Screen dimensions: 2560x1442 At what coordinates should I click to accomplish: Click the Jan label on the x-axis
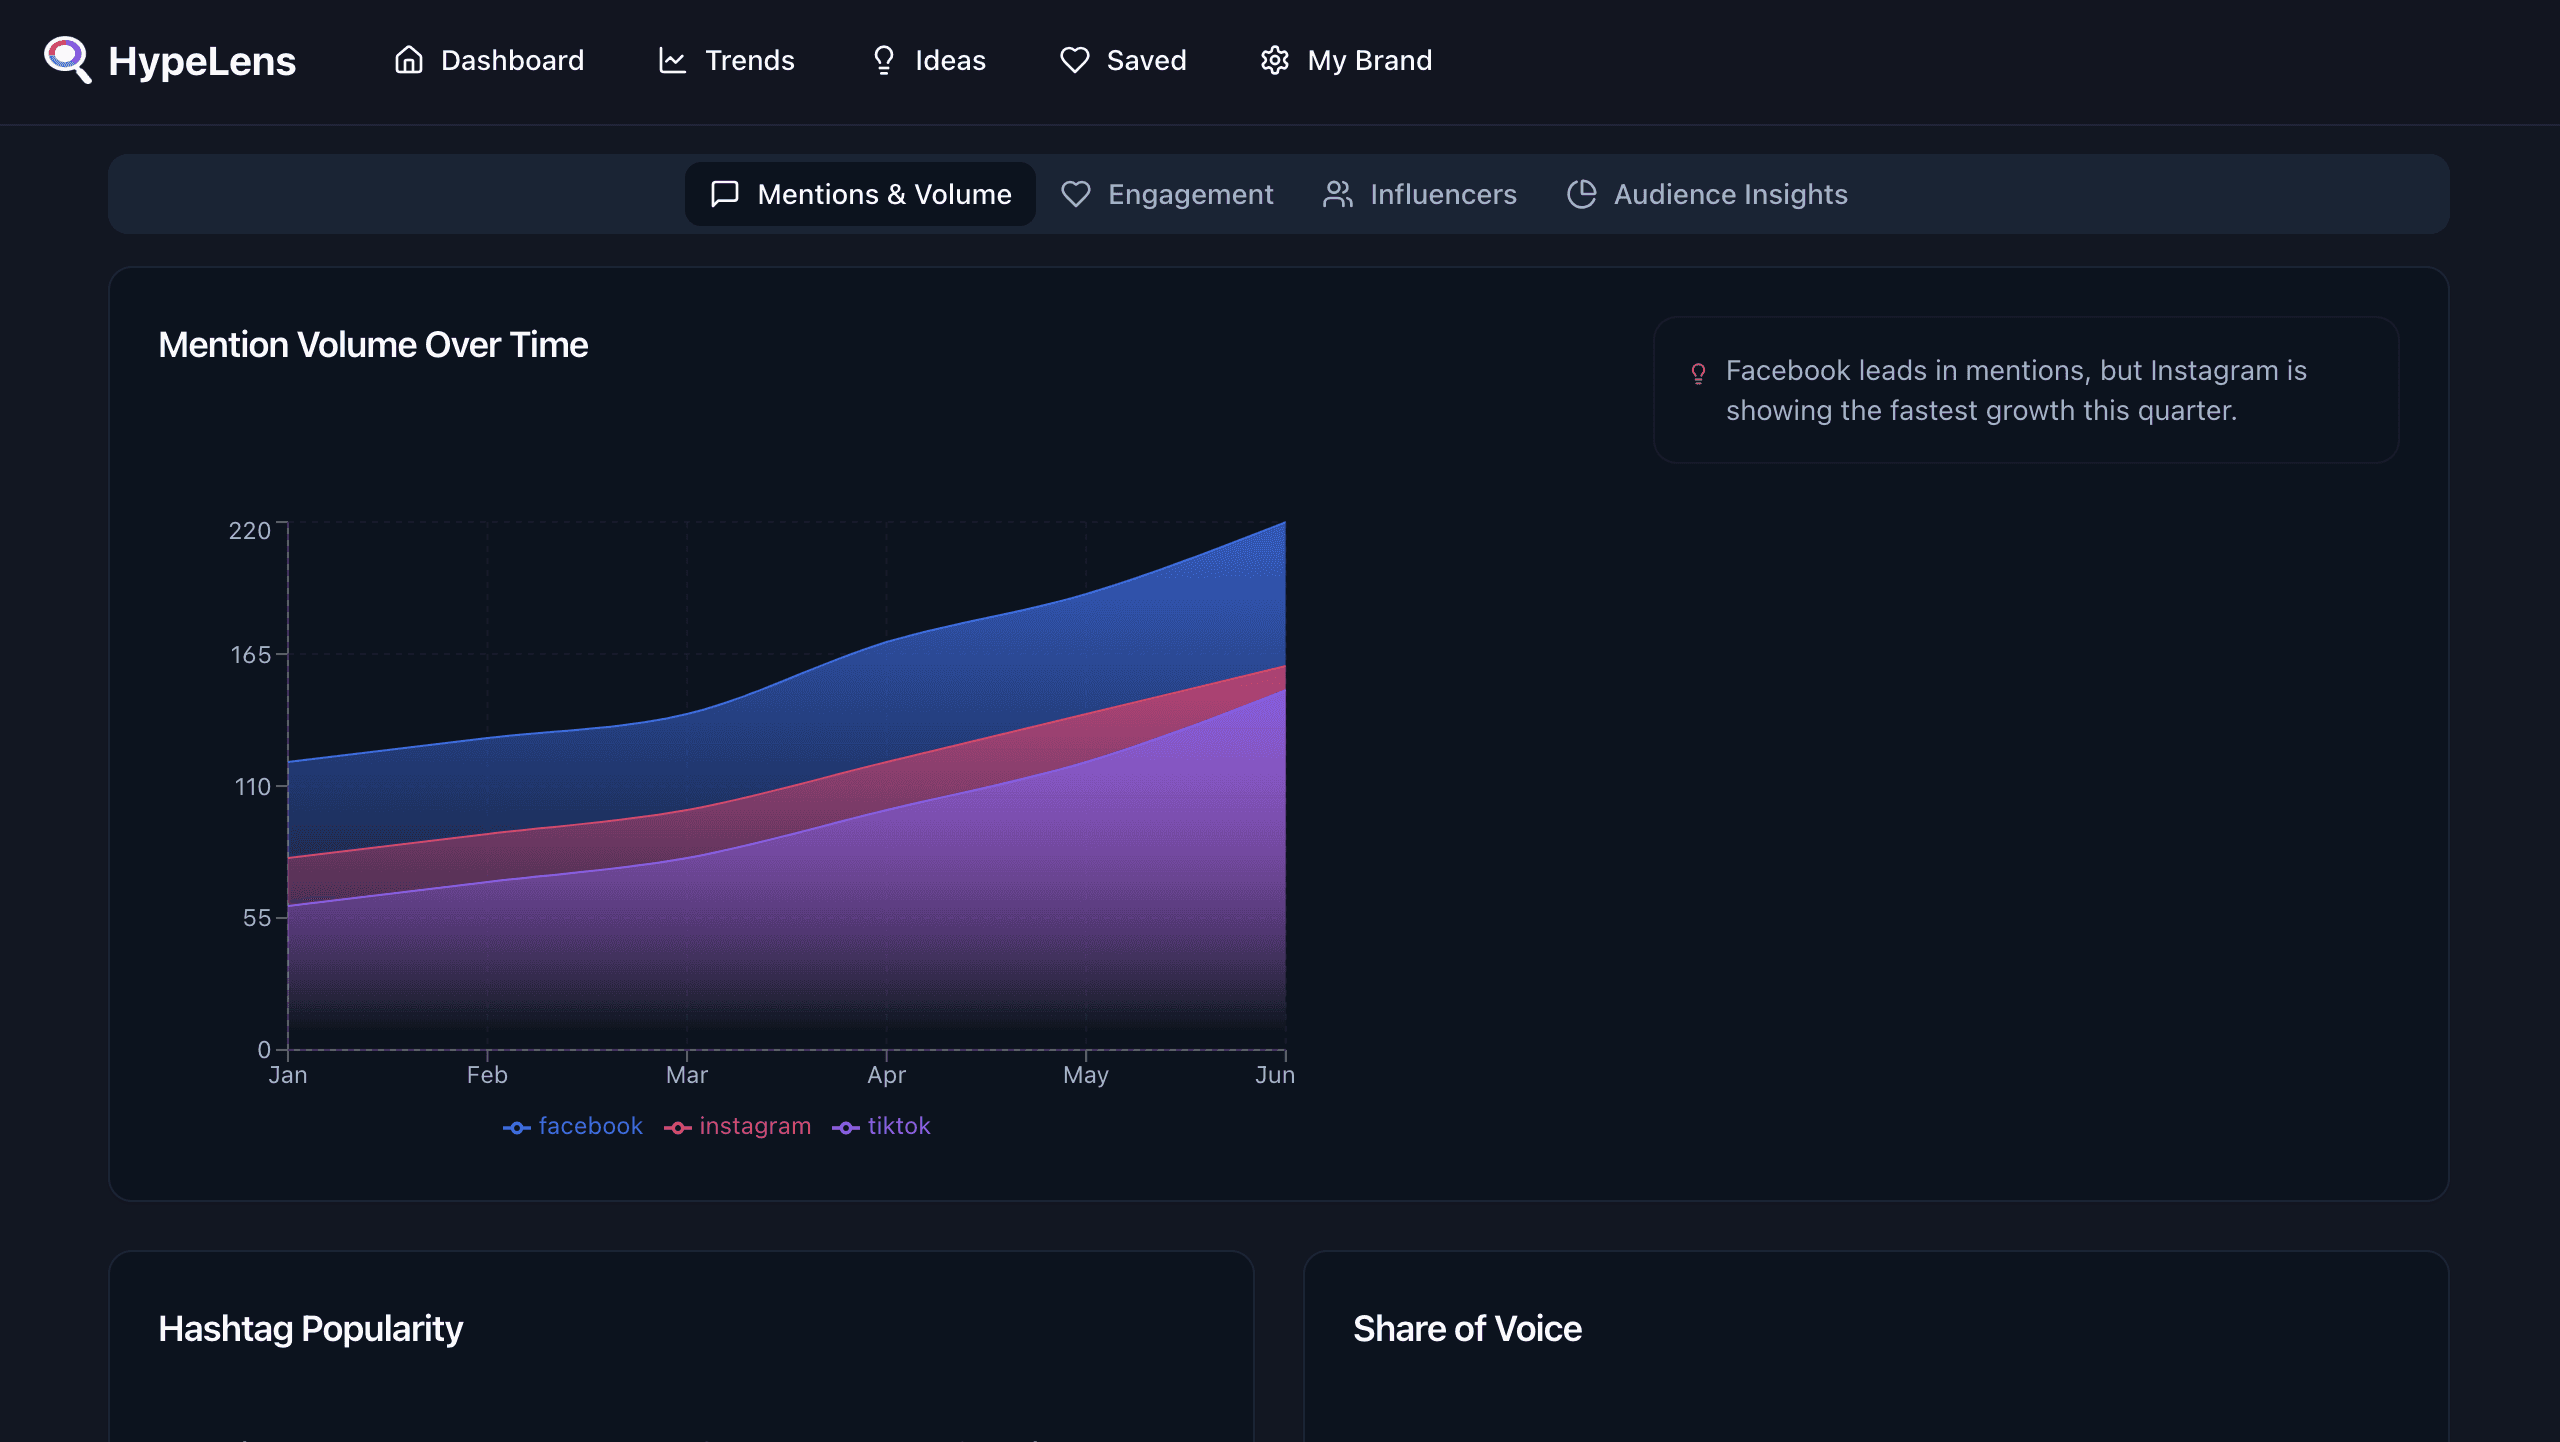tap(288, 1075)
